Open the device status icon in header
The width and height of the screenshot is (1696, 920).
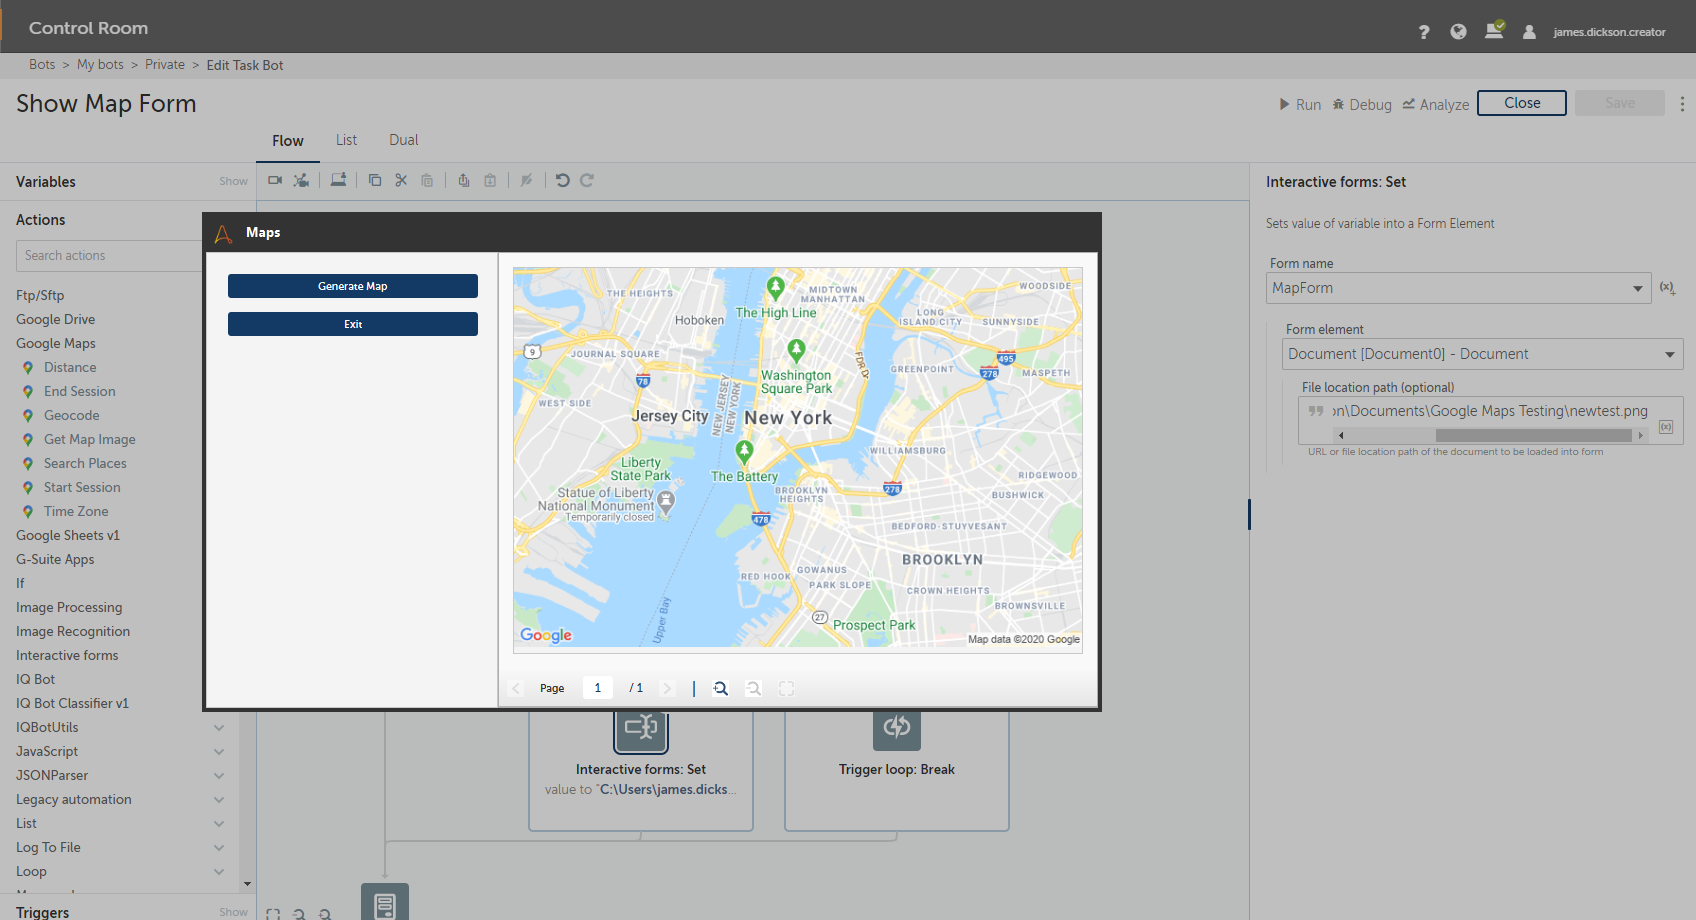click(x=1494, y=31)
